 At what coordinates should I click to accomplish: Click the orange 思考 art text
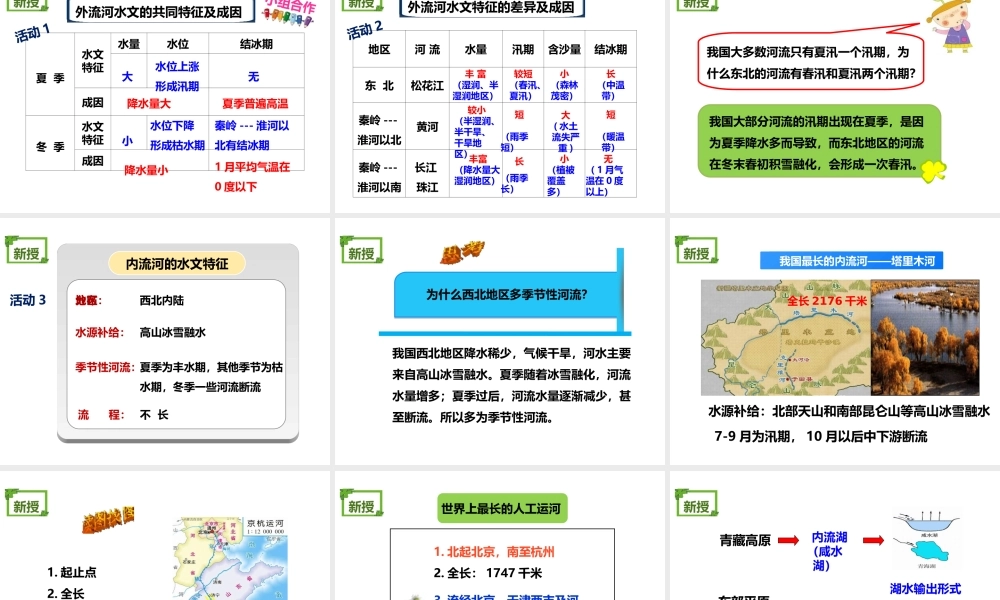(462, 252)
